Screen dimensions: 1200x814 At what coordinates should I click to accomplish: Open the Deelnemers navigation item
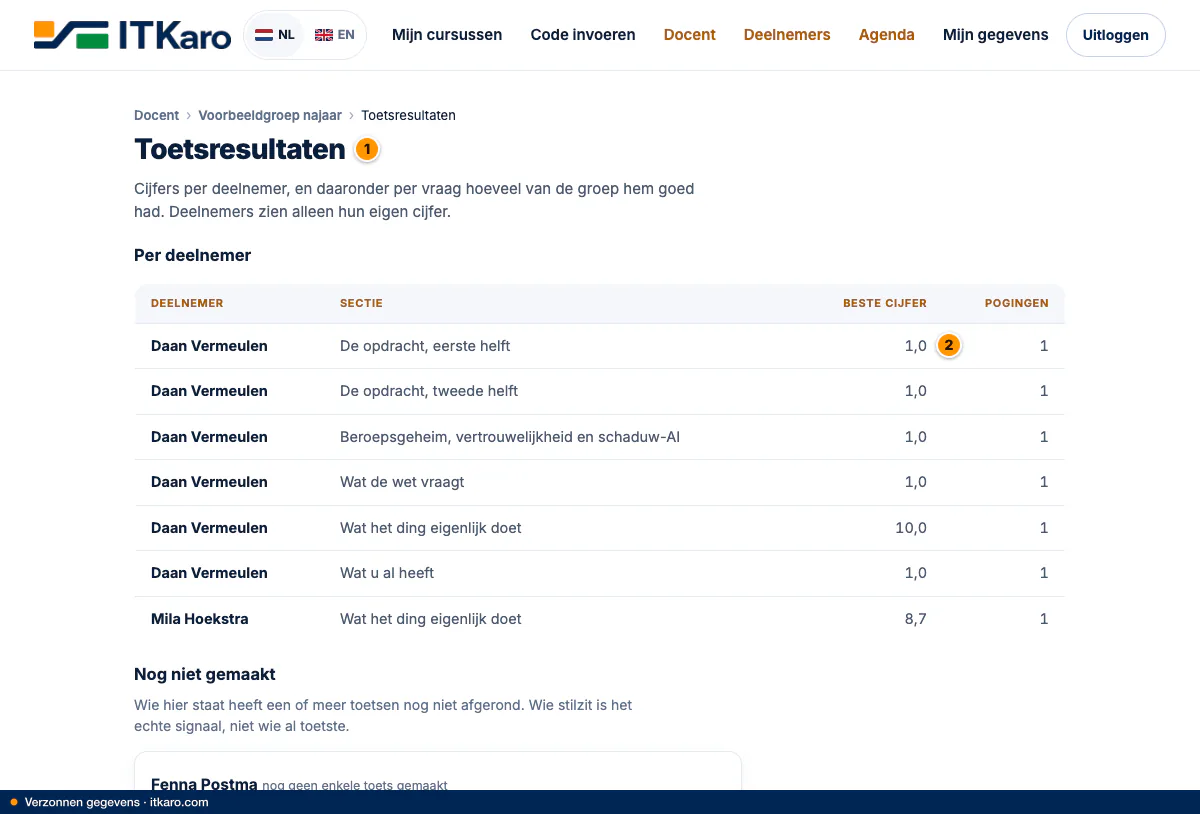point(787,35)
